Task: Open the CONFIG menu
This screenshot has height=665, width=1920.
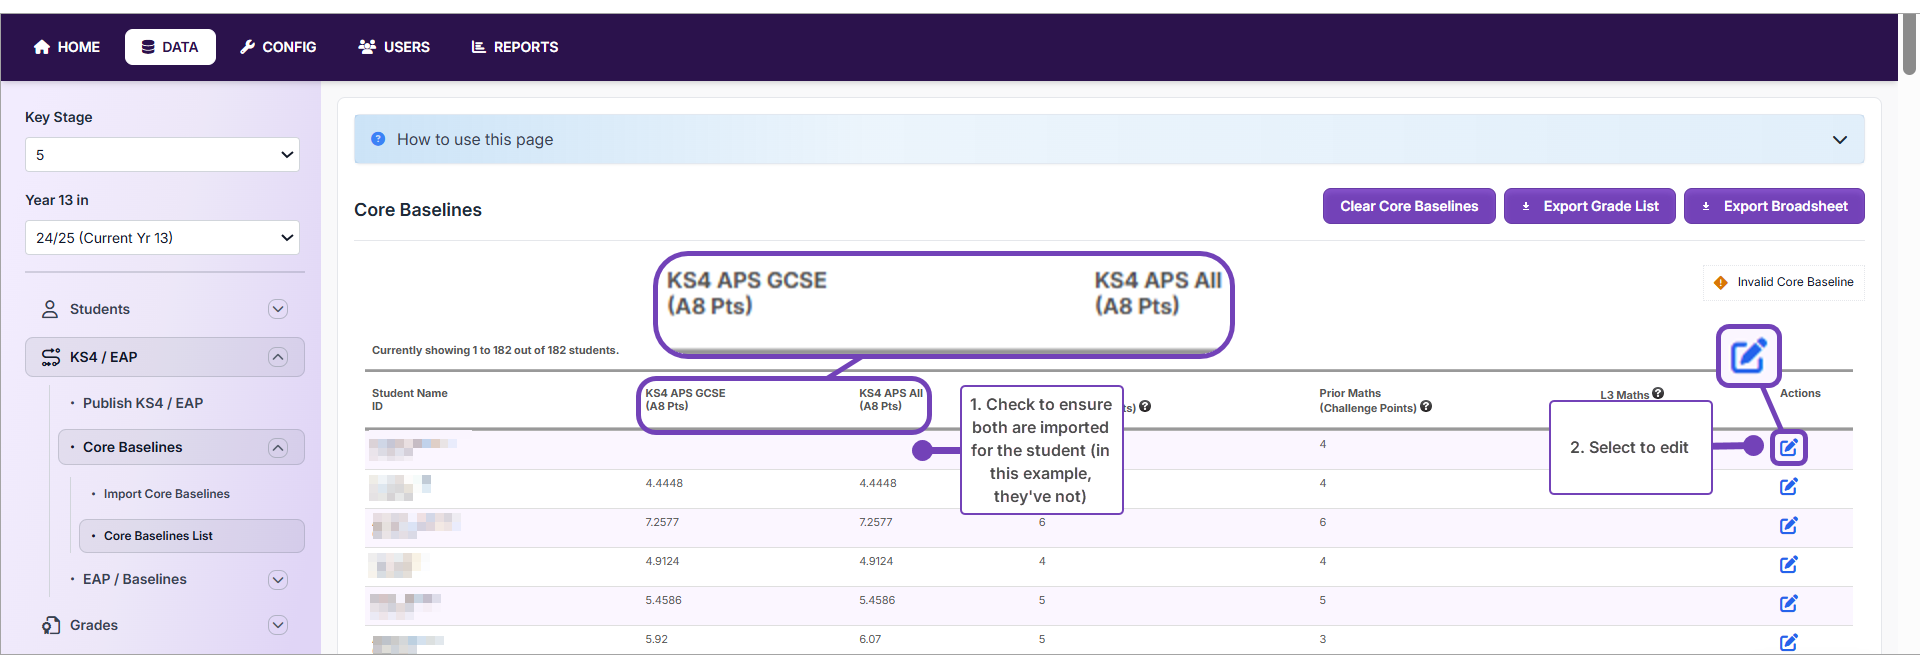Action: pyautogui.click(x=278, y=47)
